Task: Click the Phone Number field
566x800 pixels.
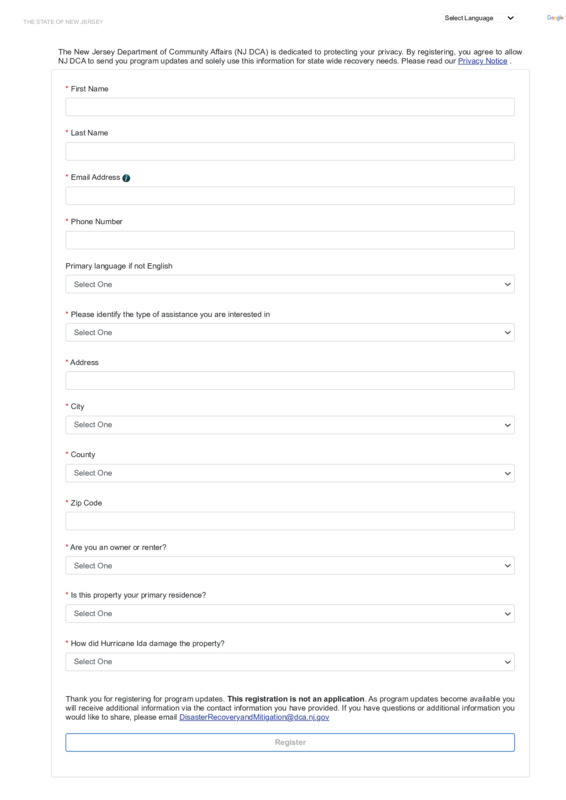Action: click(290, 240)
